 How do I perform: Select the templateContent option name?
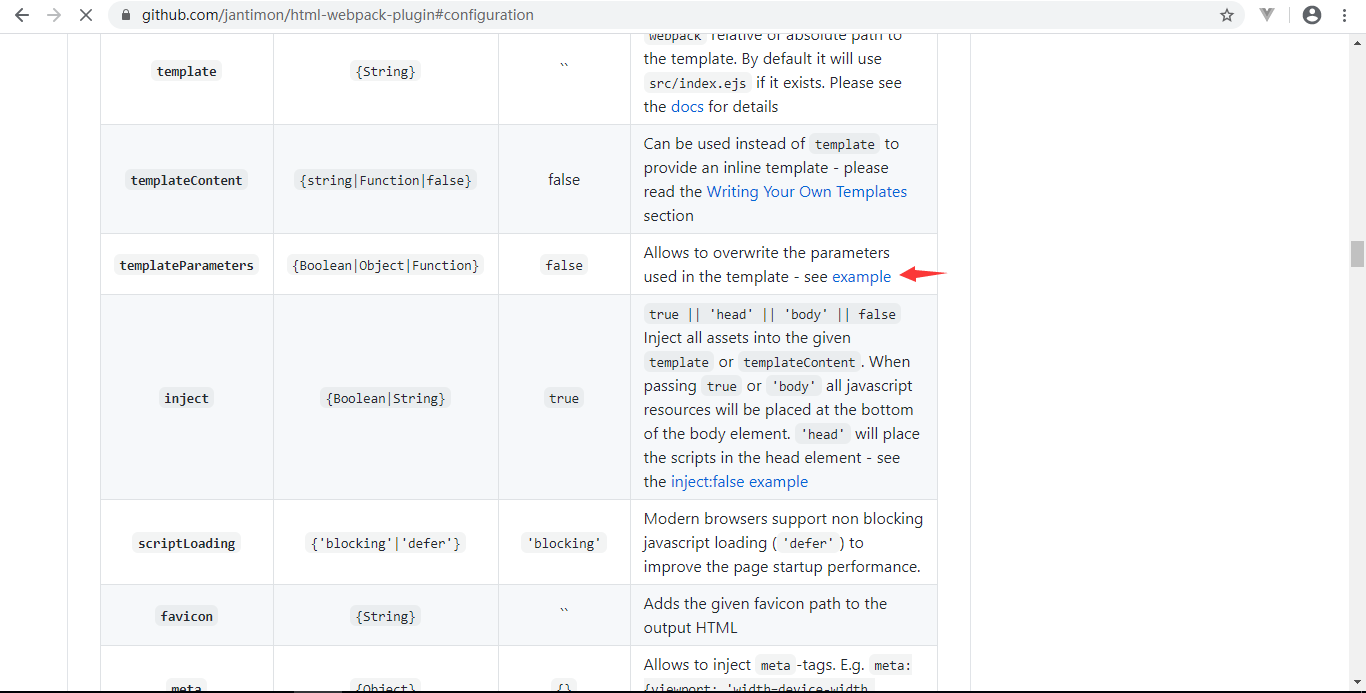pos(187,180)
